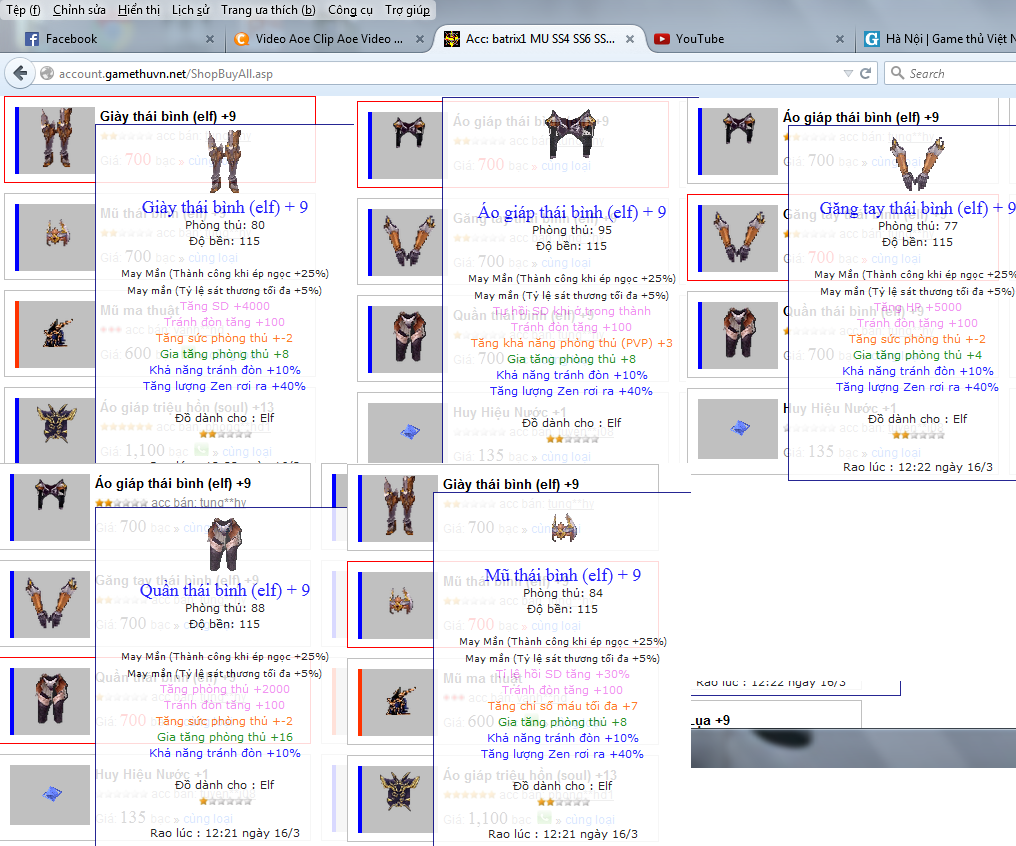Click the green text "Gia tăng phòng thủ +4"

click(x=918, y=355)
